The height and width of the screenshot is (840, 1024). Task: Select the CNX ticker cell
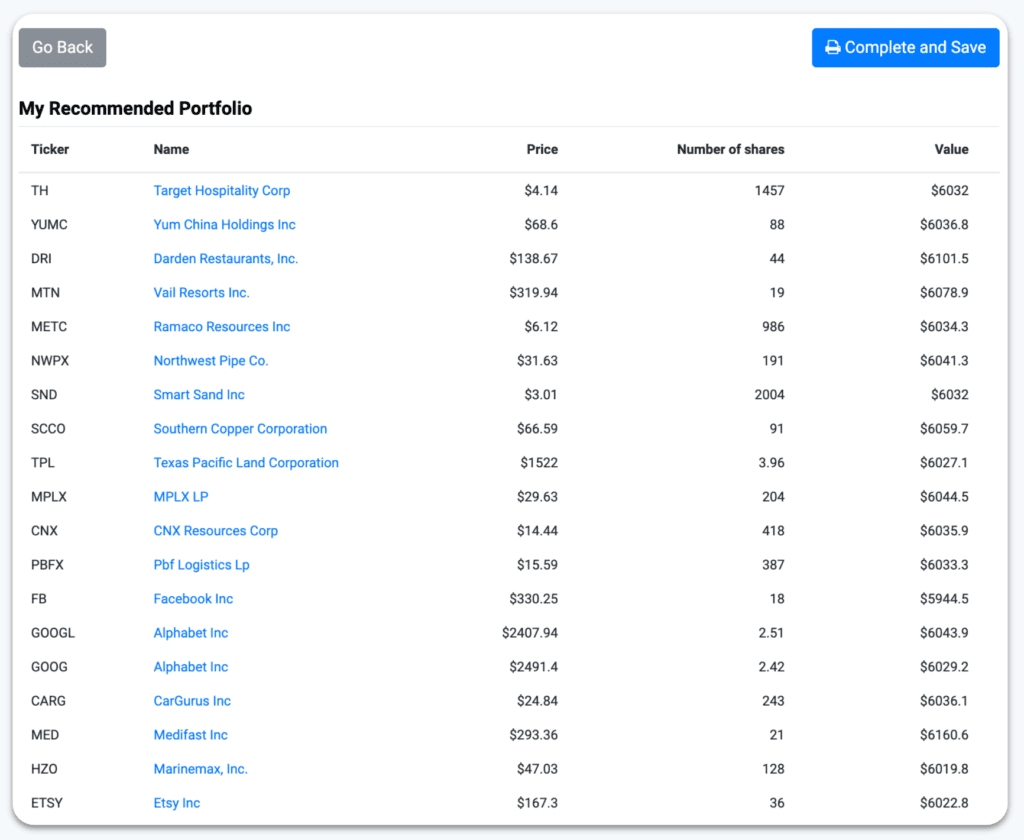coord(44,530)
